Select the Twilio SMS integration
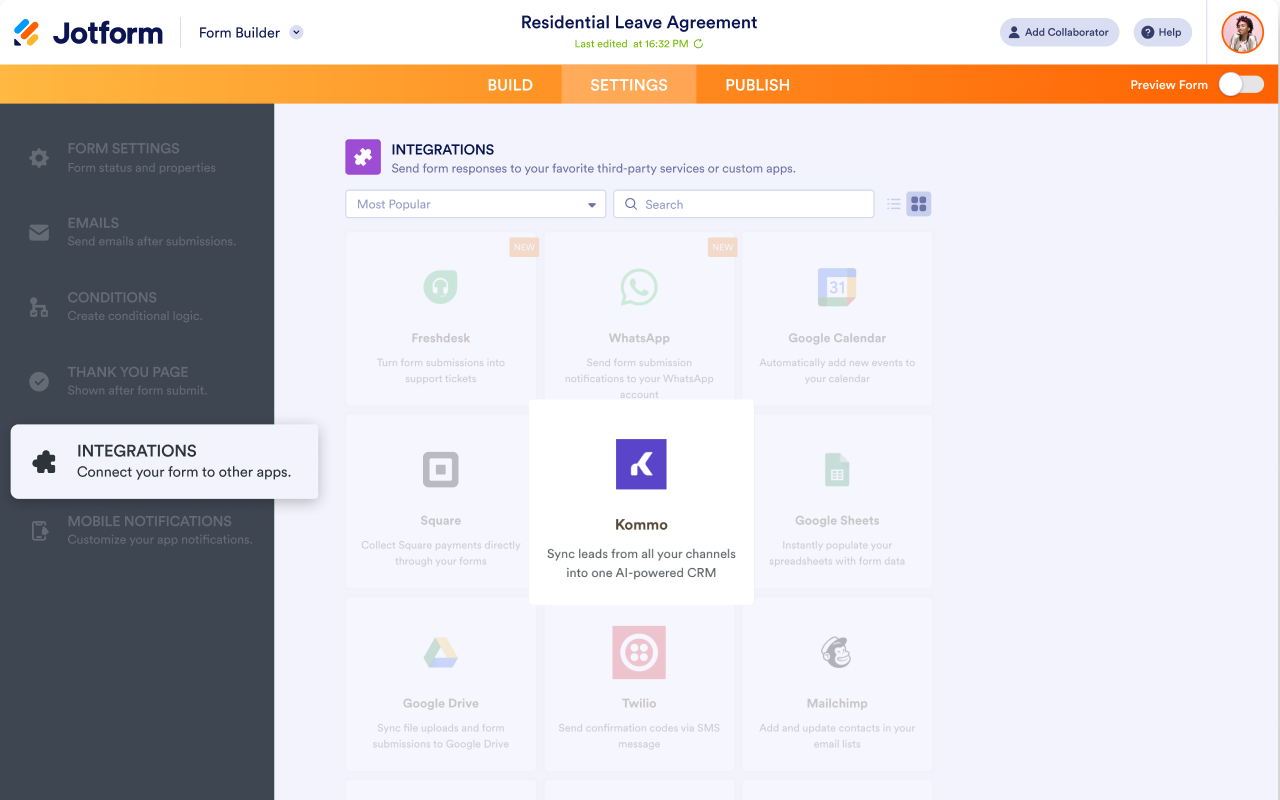 click(x=639, y=684)
